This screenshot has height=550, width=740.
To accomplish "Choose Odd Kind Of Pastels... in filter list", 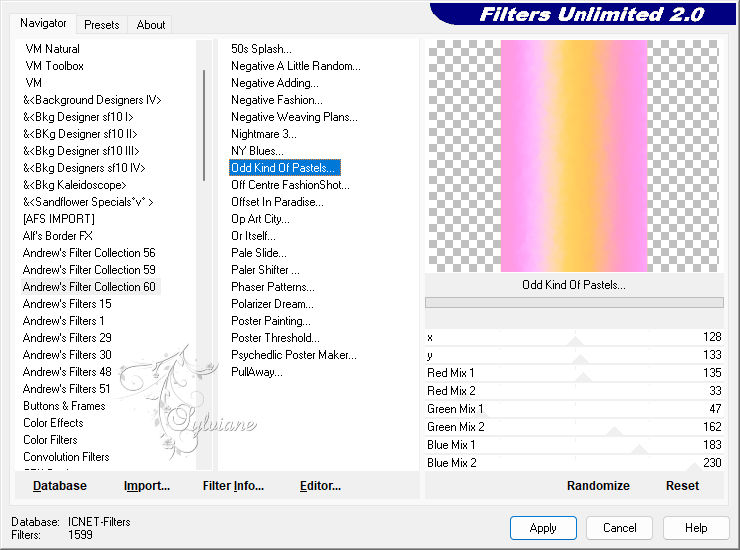I will pyautogui.click(x=285, y=168).
